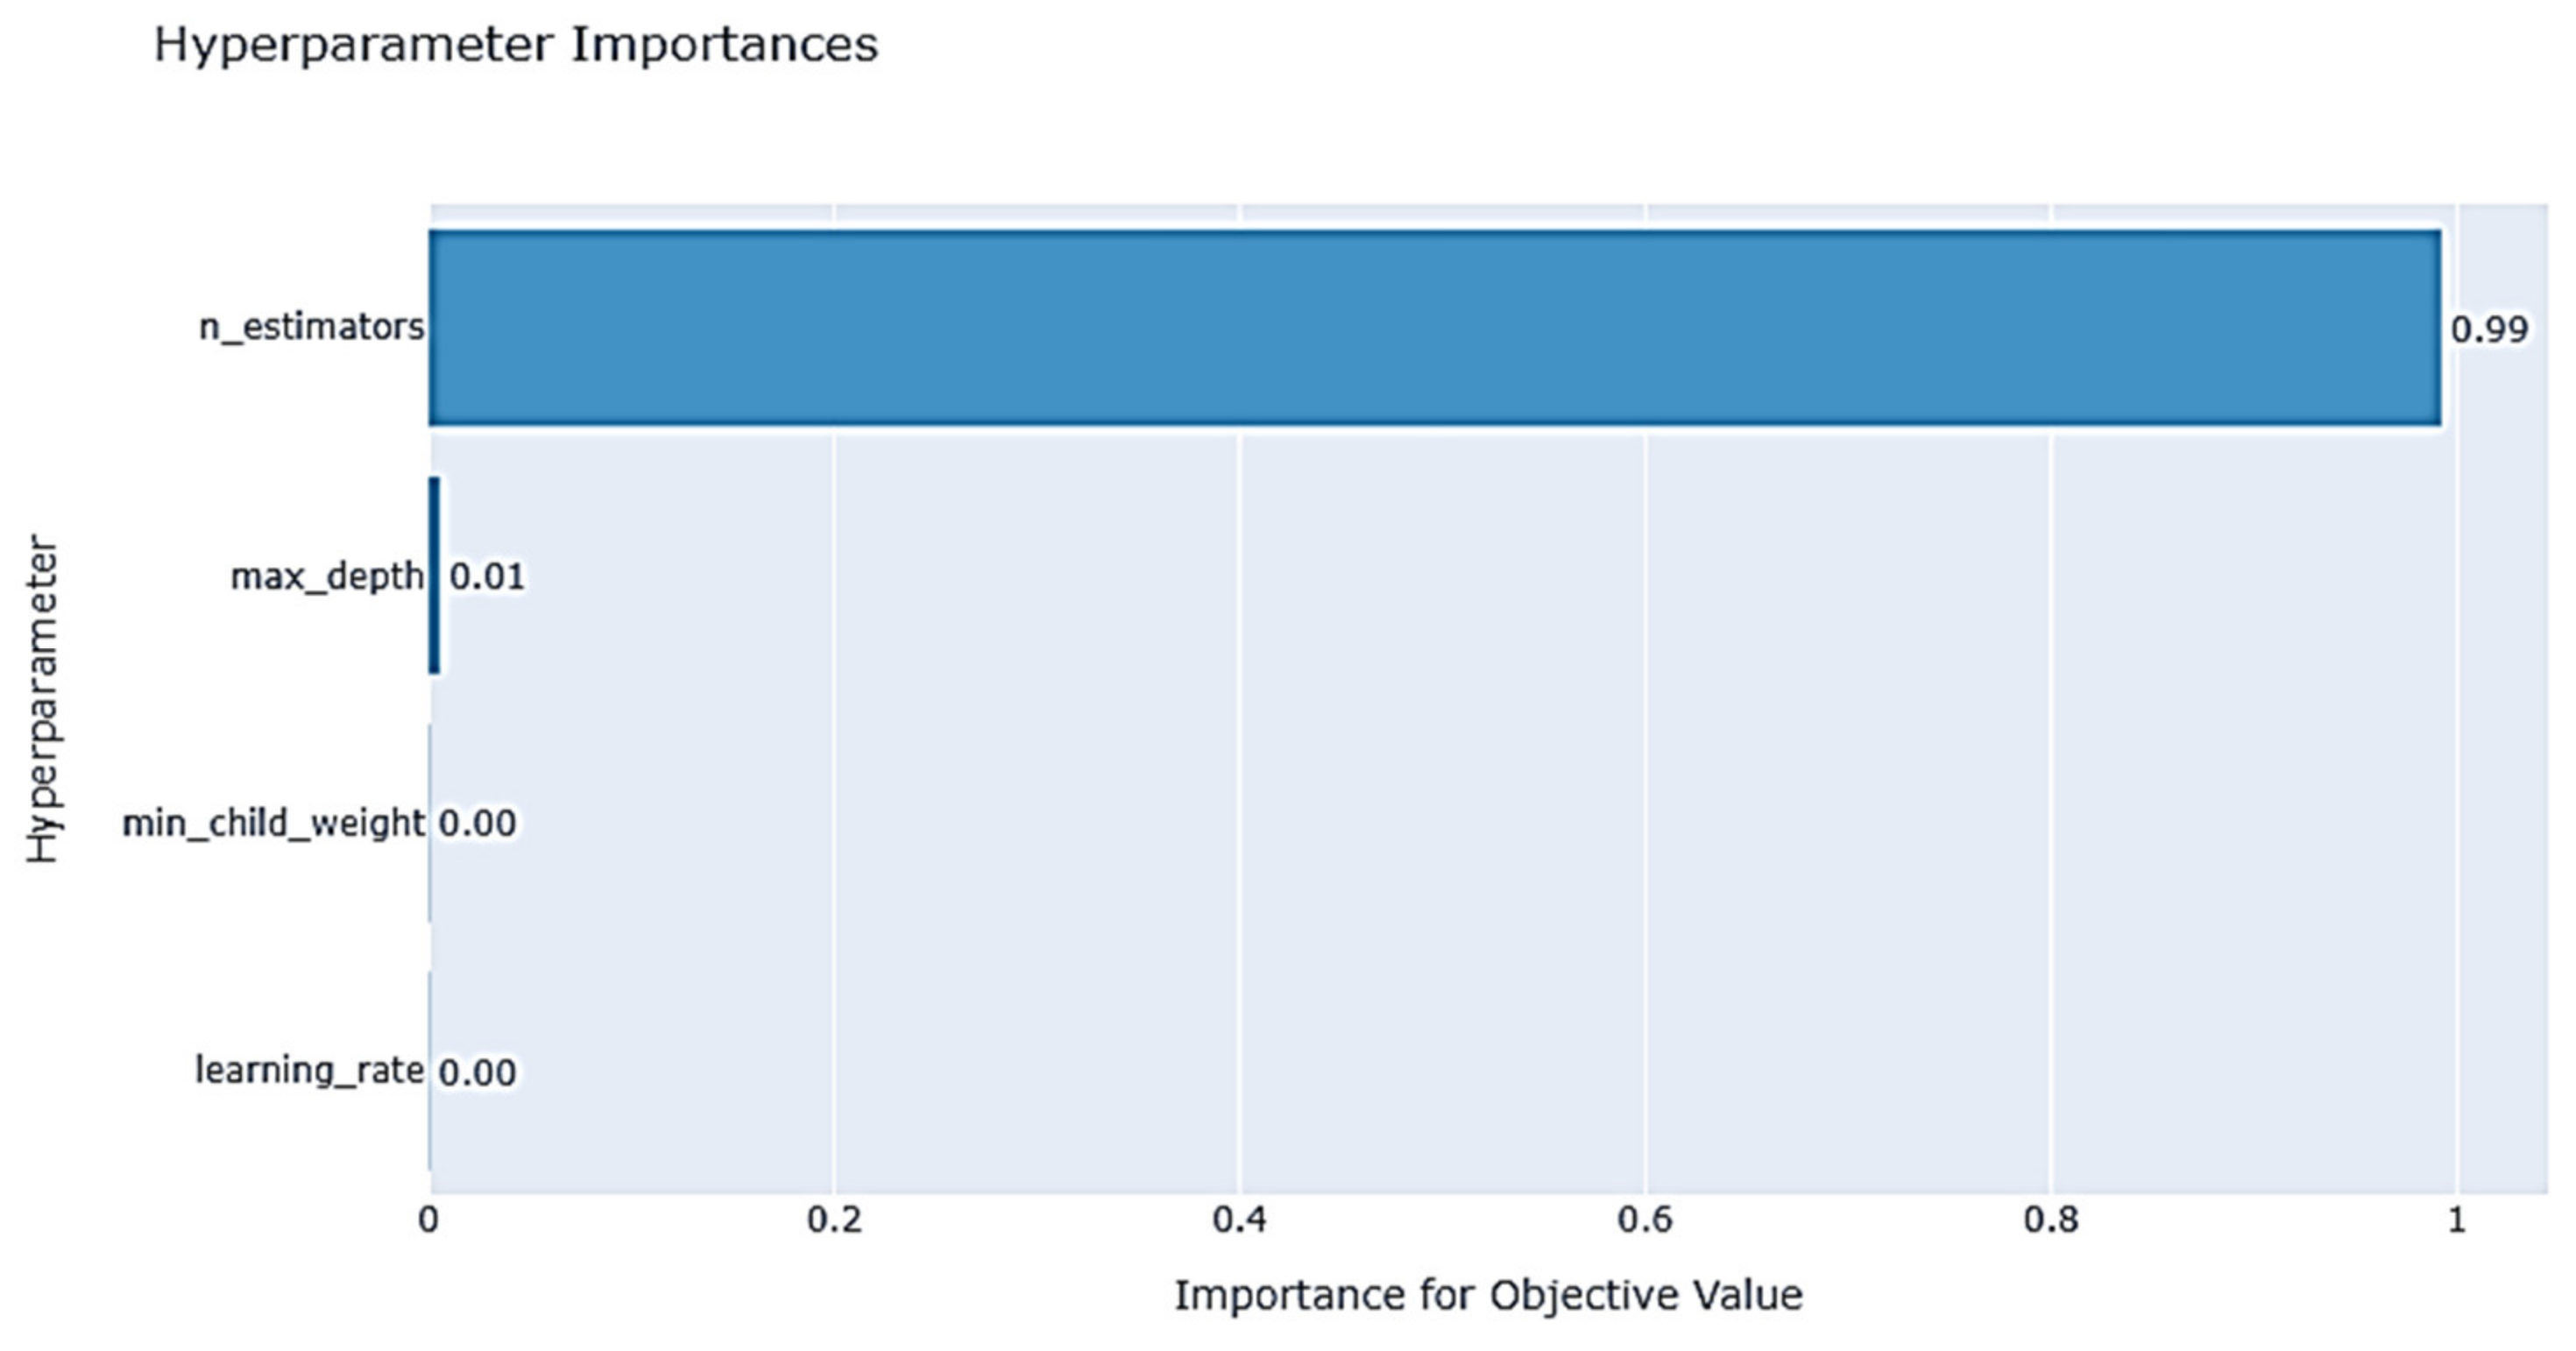Click the 0.8 x-axis tick label
The width and height of the screenshot is (2576, 1351).
click(2050, 1220)
